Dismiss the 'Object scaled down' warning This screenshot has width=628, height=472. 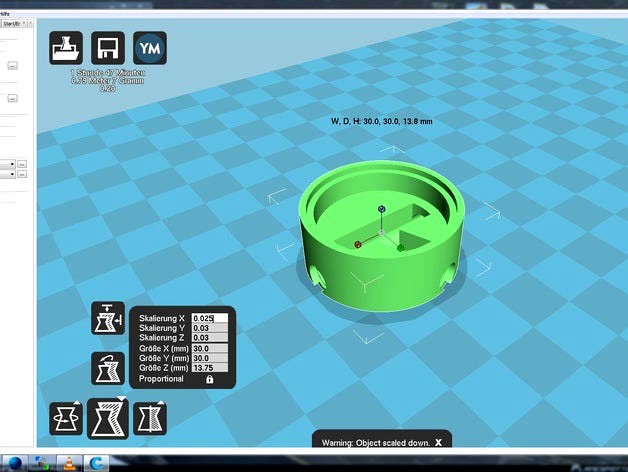[x=437, y=441]
